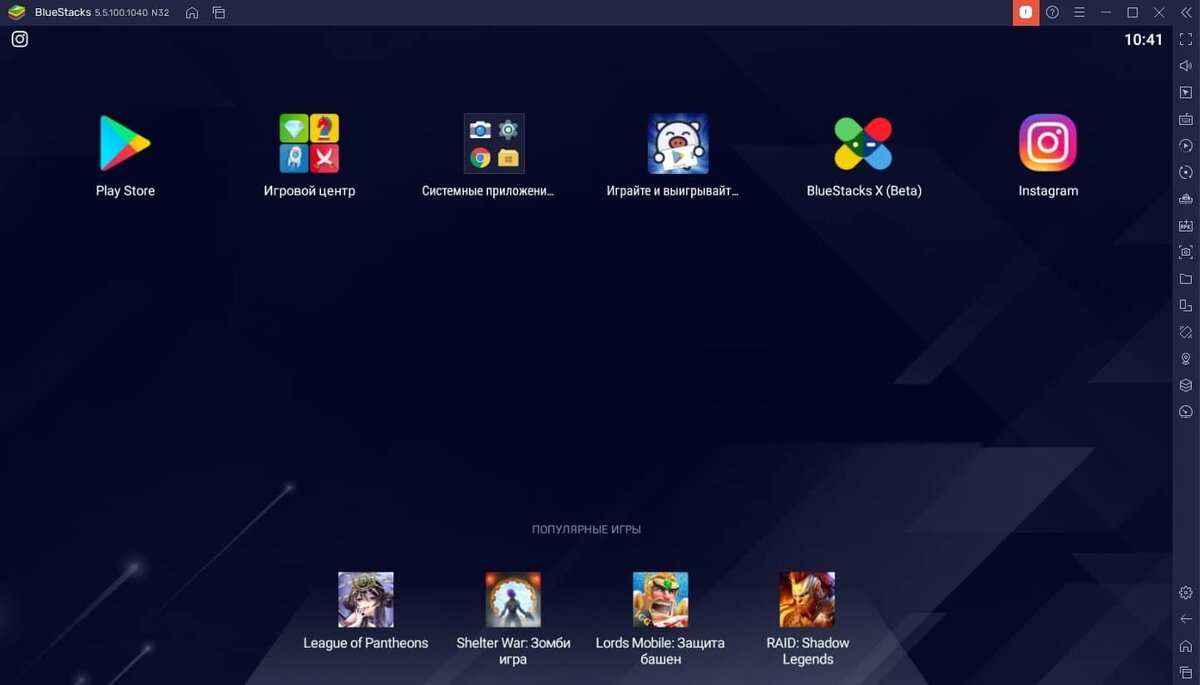Click the memory trim icon in sidebar
1200x685 pixels.
[x=1186, y=199]
